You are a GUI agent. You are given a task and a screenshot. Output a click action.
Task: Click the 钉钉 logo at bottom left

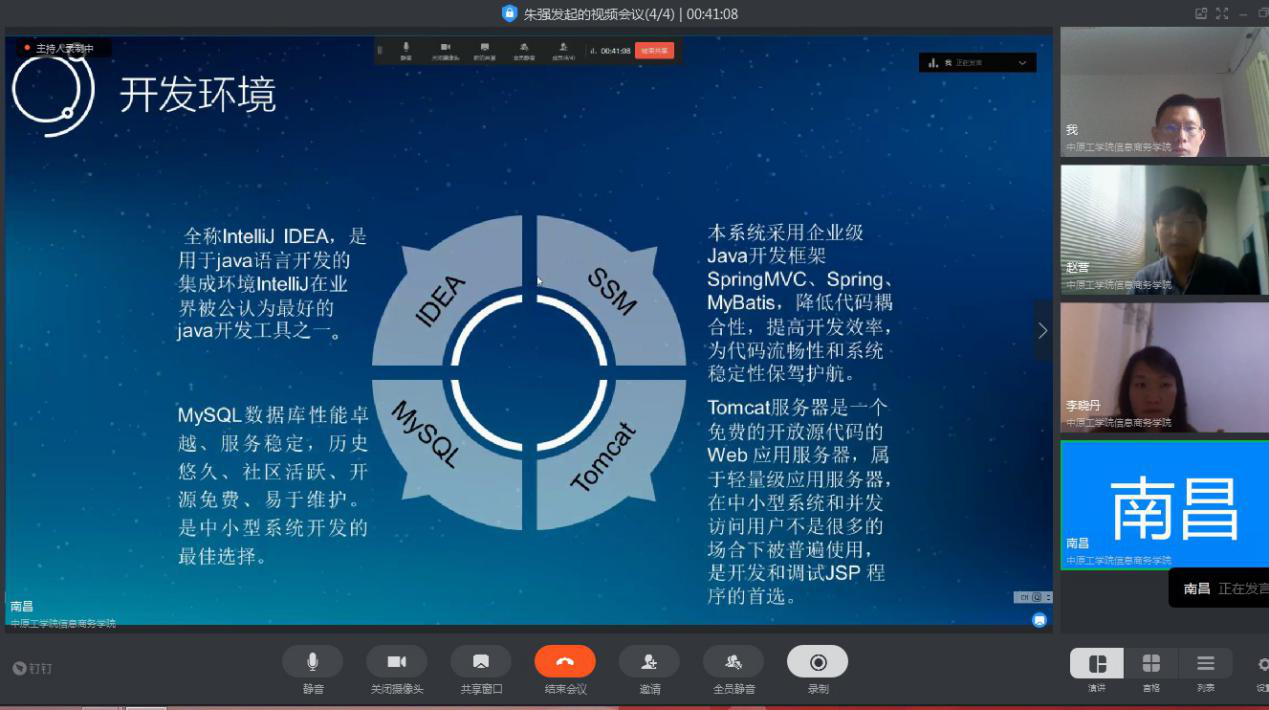(x=32, y=668)
